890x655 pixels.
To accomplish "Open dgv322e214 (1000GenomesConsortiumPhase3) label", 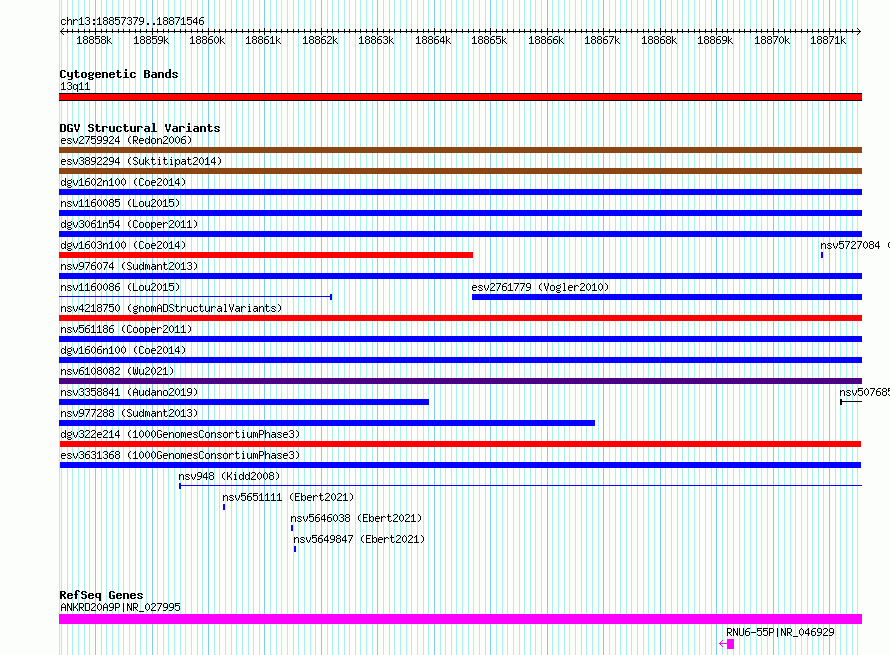I will pos(180,434).
